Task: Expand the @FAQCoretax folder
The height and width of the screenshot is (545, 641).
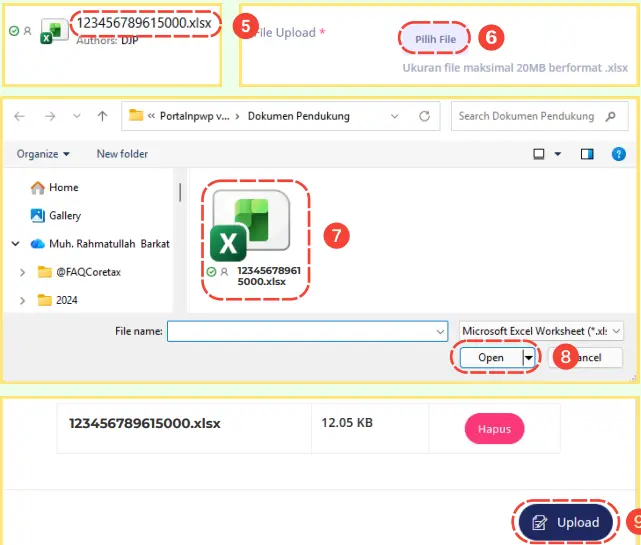Action: pyautogui.click(x=22, y=272)
